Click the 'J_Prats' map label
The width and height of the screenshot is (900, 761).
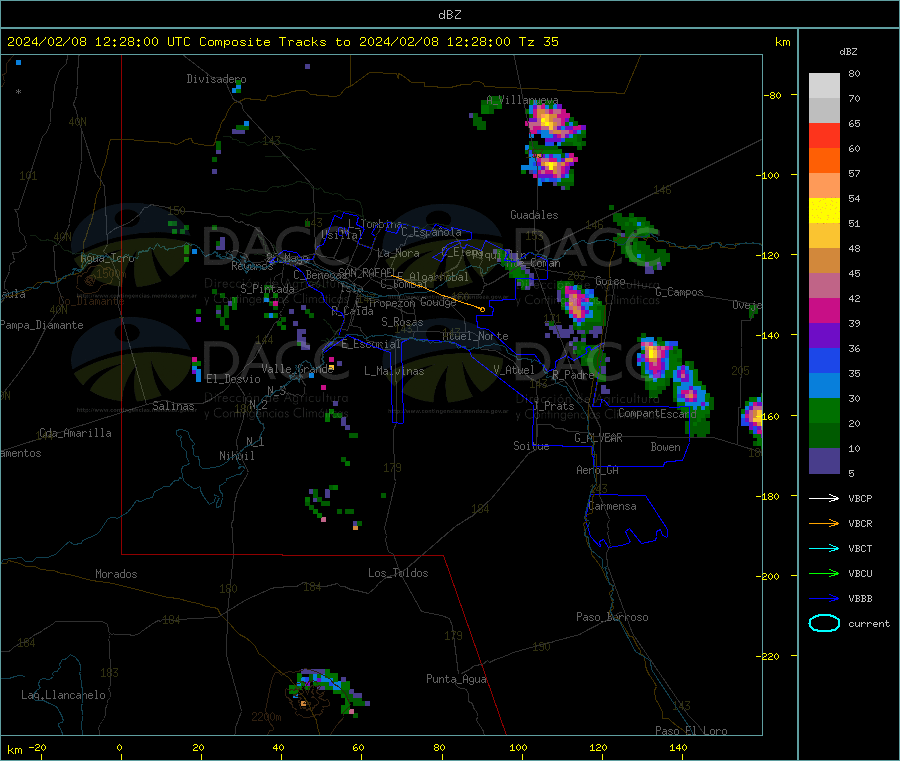click(x=553, y=406)
